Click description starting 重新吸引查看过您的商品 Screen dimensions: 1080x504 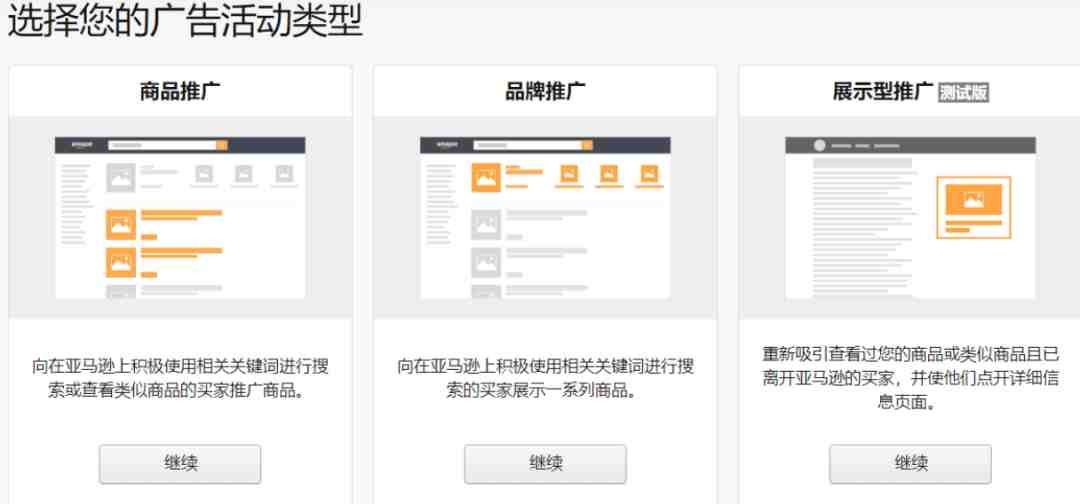910,378
